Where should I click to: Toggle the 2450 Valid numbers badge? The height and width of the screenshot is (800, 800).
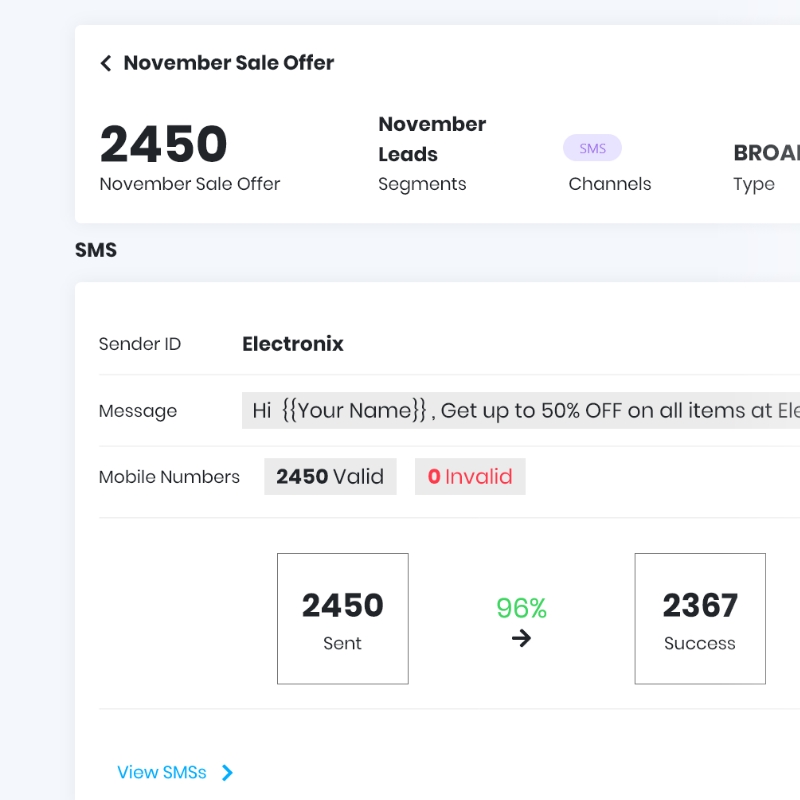(x=330, y=476)
